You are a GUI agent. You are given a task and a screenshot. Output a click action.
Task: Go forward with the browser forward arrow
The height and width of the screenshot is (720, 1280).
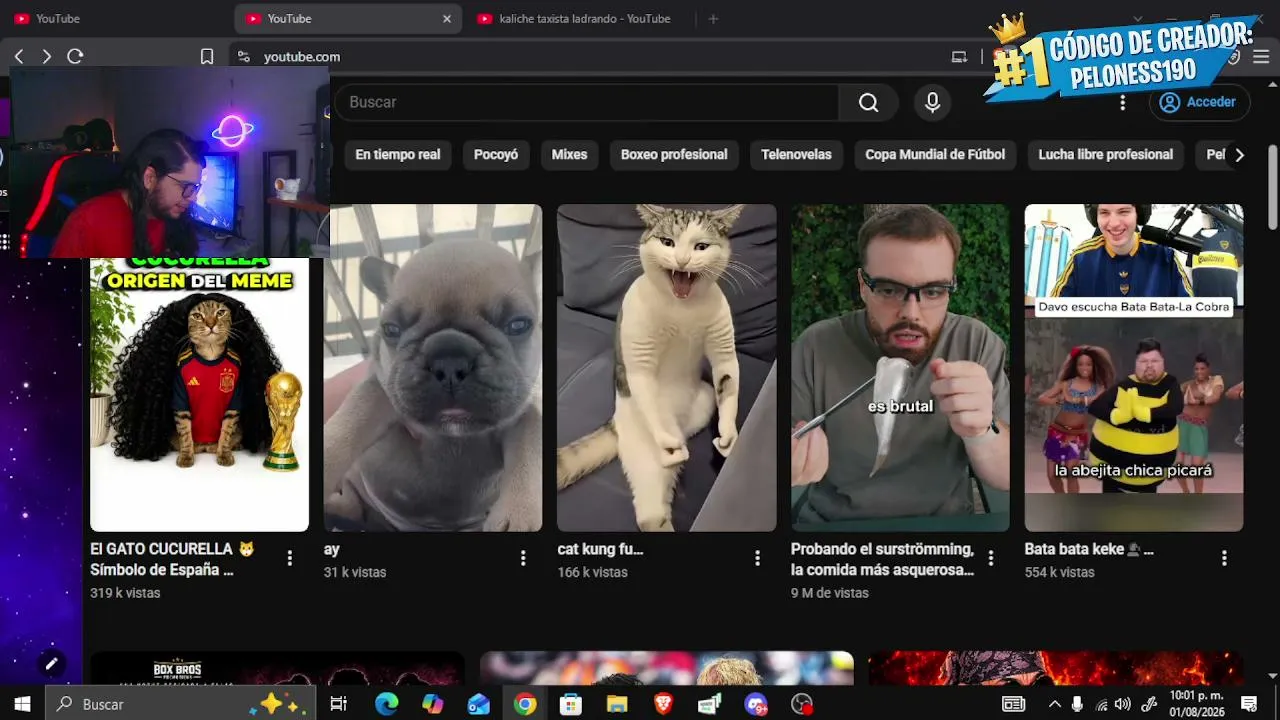coord(46,57)
